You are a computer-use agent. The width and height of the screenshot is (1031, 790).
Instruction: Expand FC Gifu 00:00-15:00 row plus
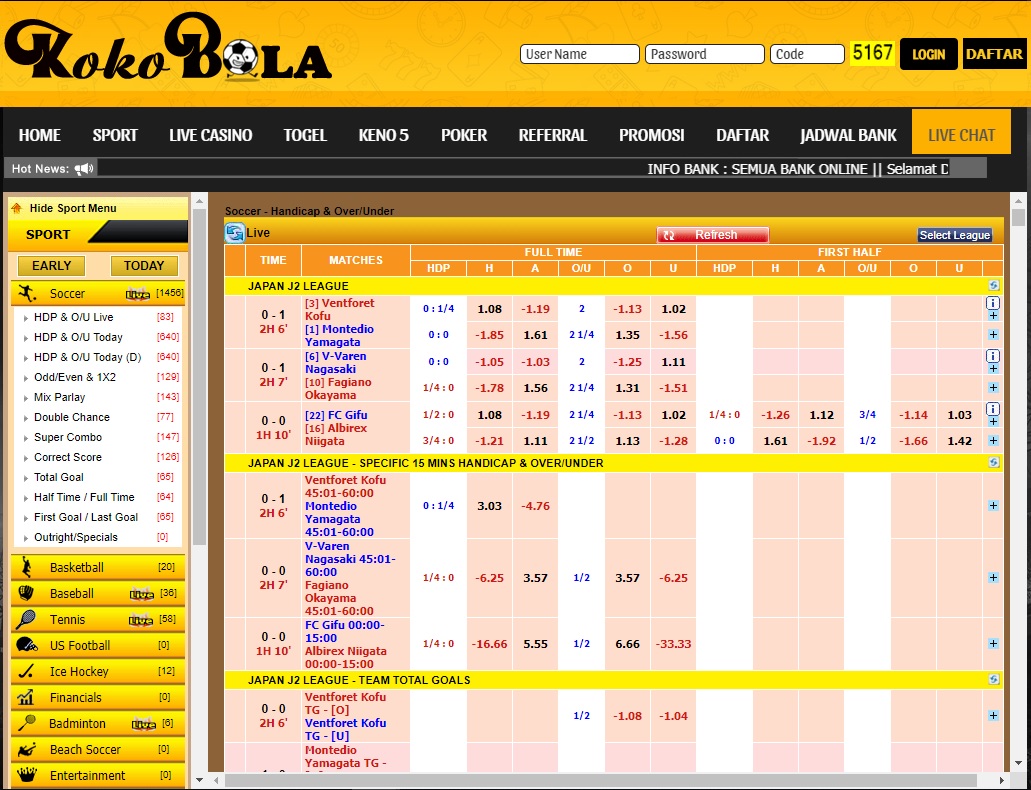click(x=993, y=643)
